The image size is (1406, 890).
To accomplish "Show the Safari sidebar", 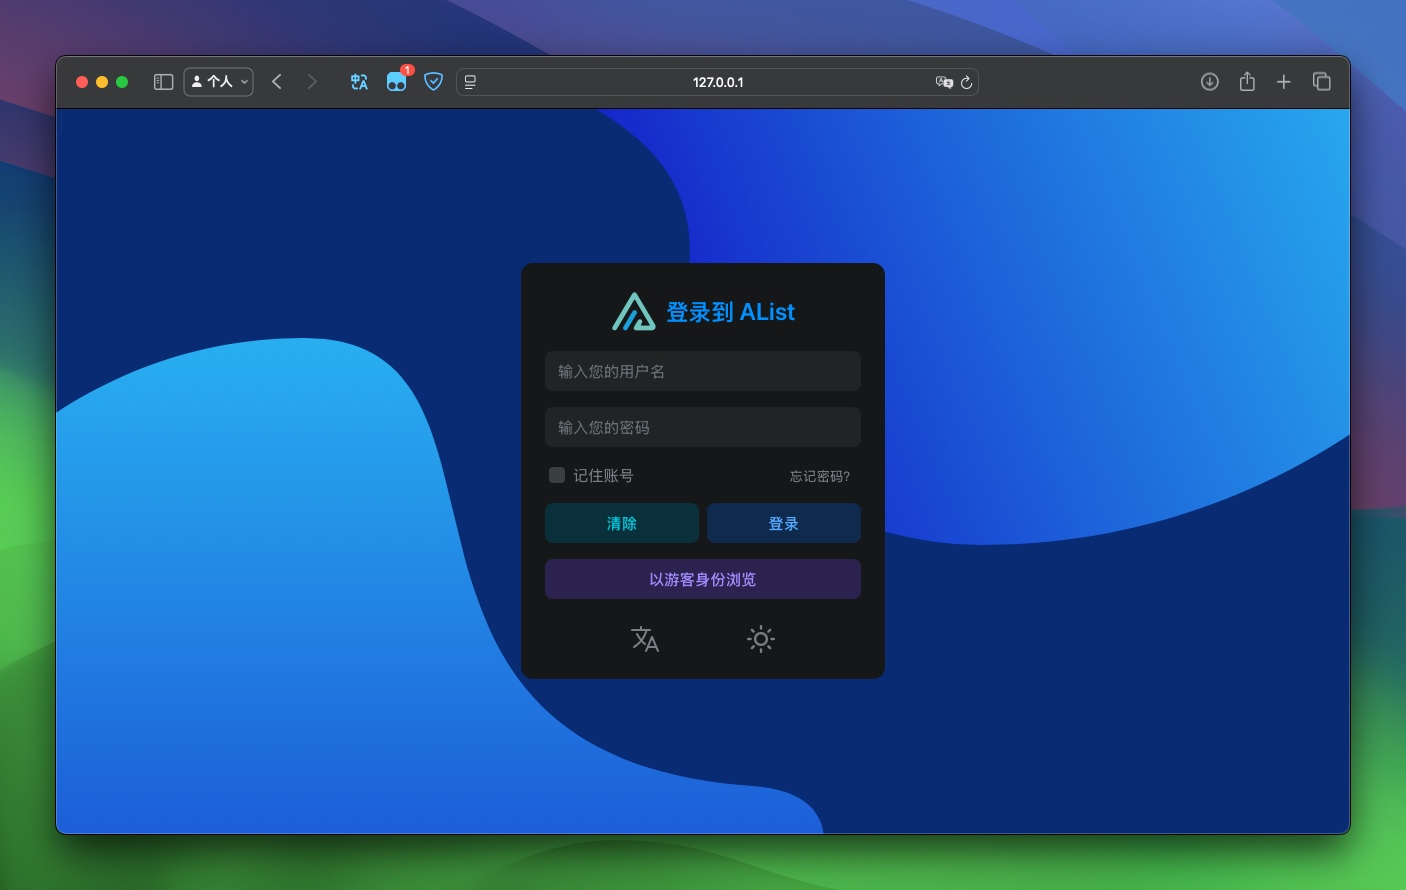I will (163, 82).
